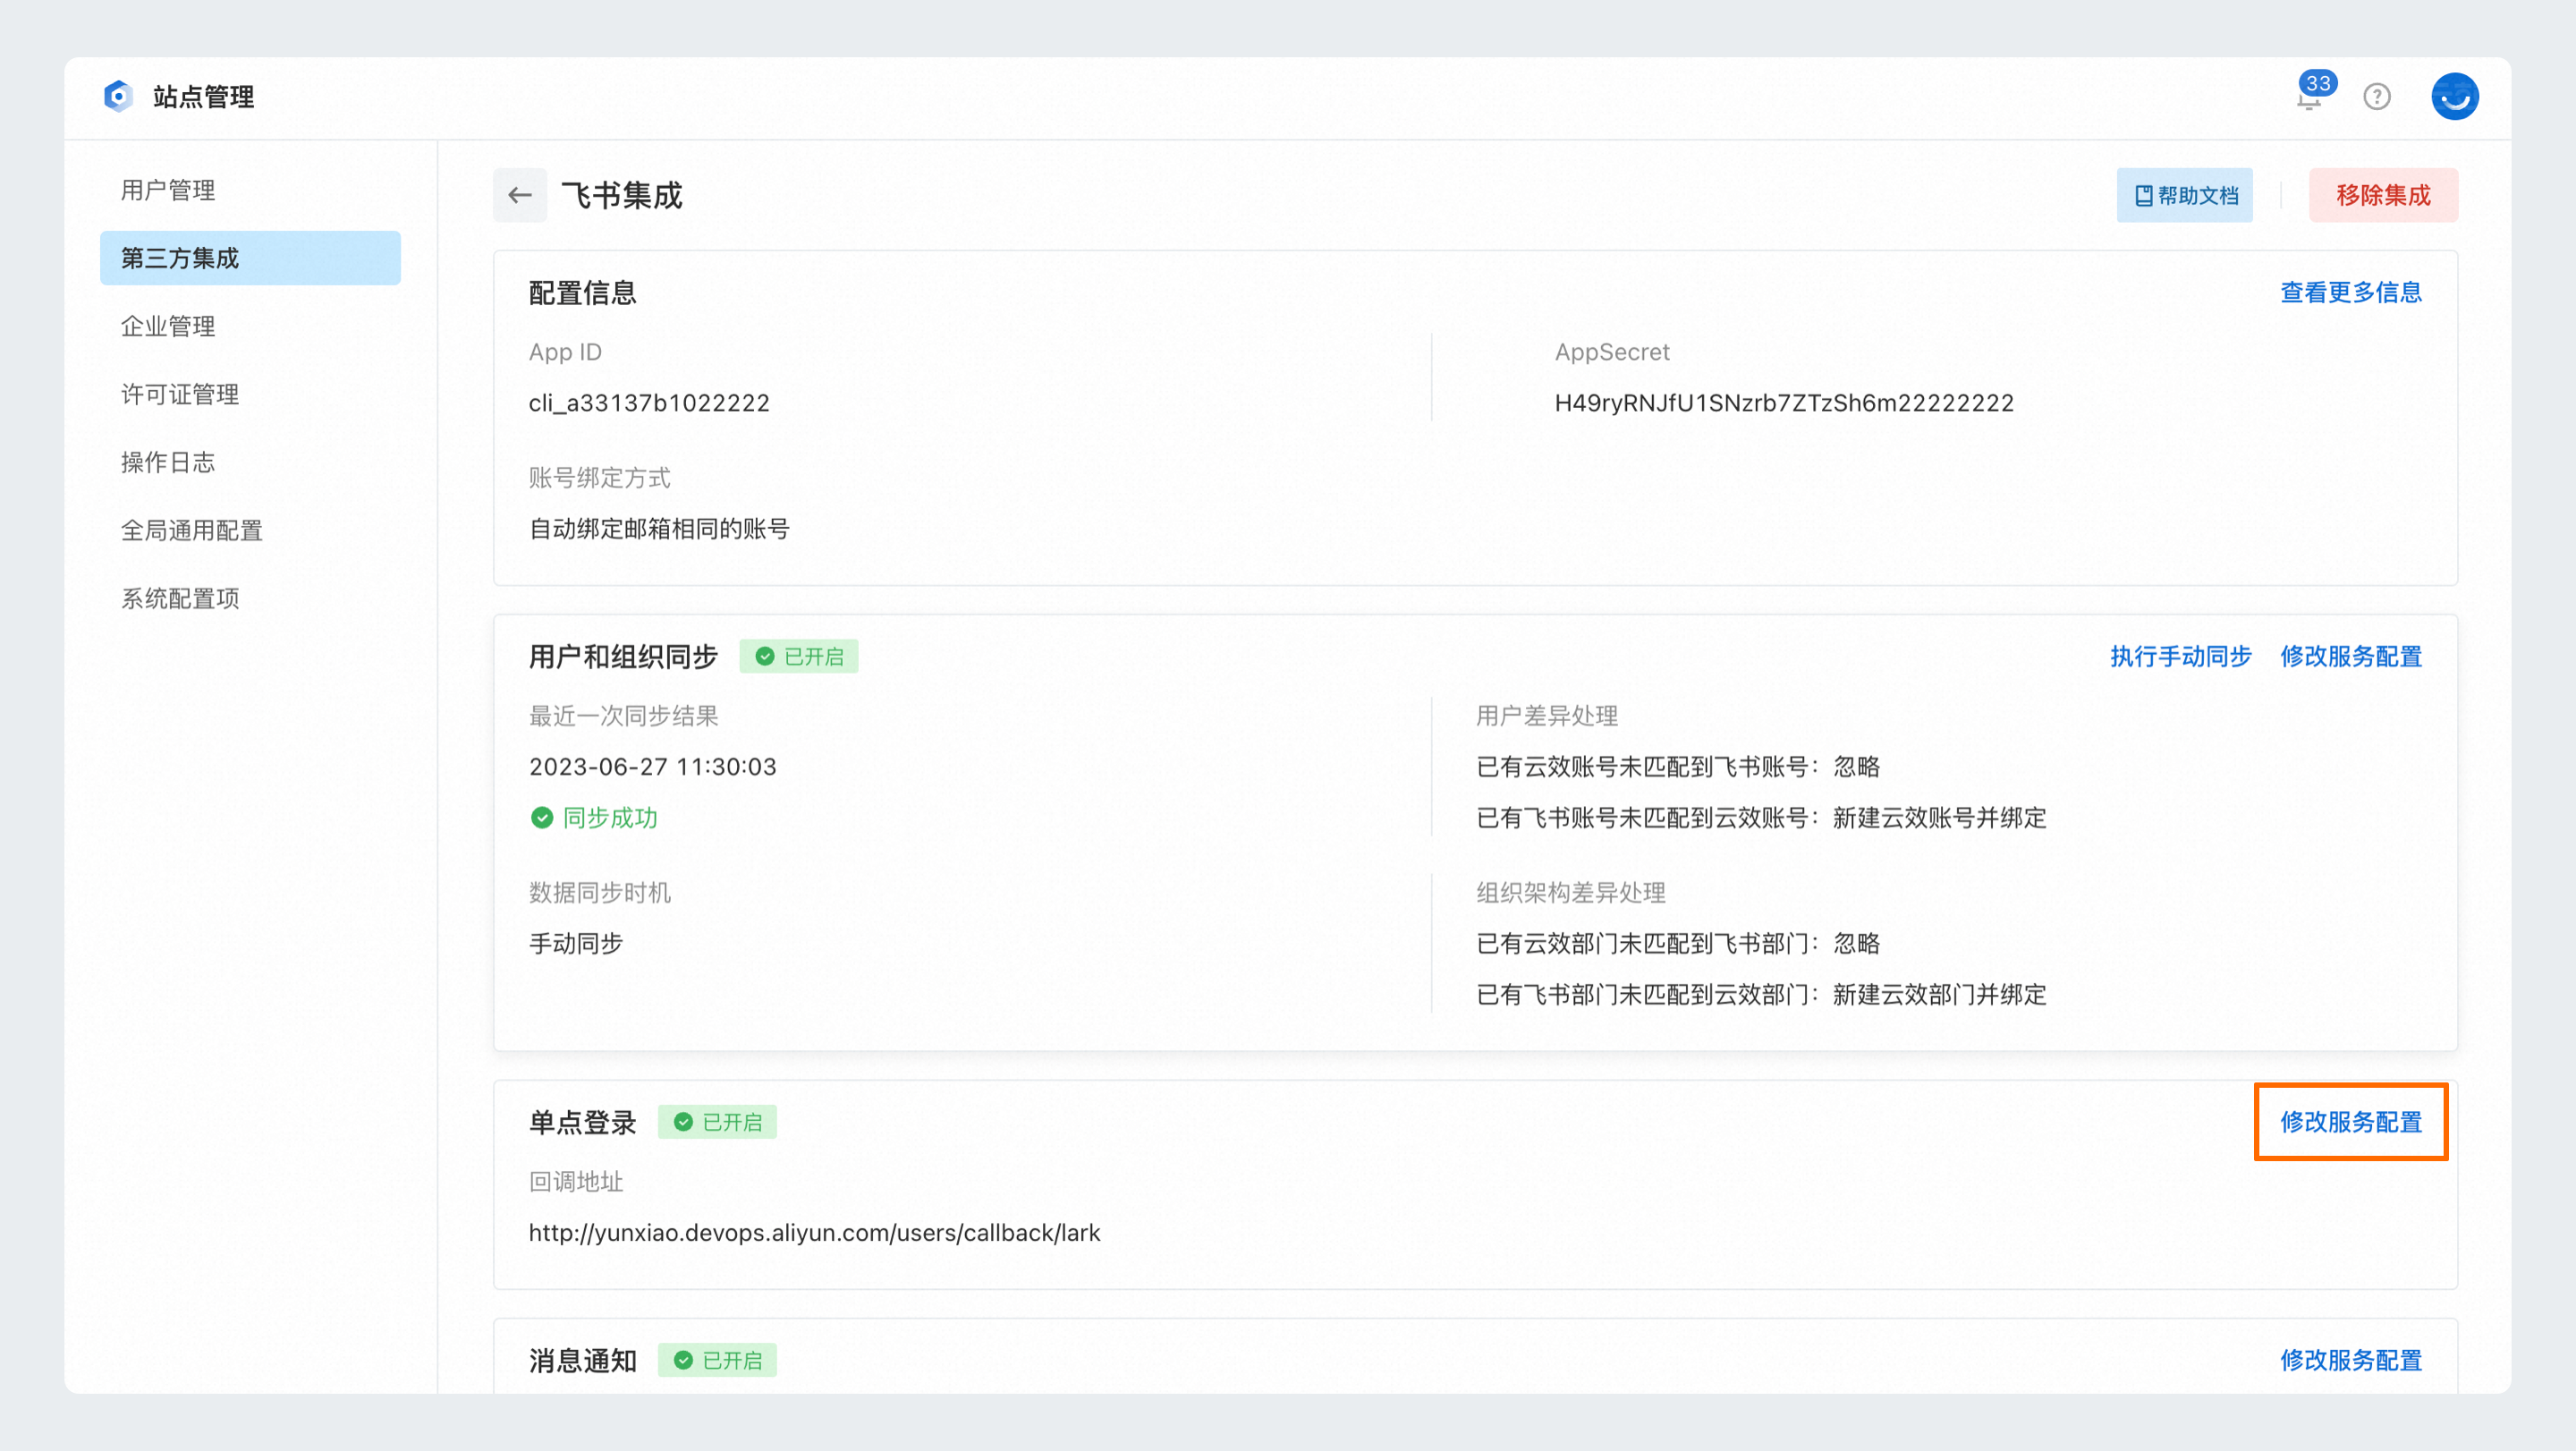Click the 配置信息 section heading
Image resolution: width=2576 pixels, height=1451 pixels.
(583, 293)
